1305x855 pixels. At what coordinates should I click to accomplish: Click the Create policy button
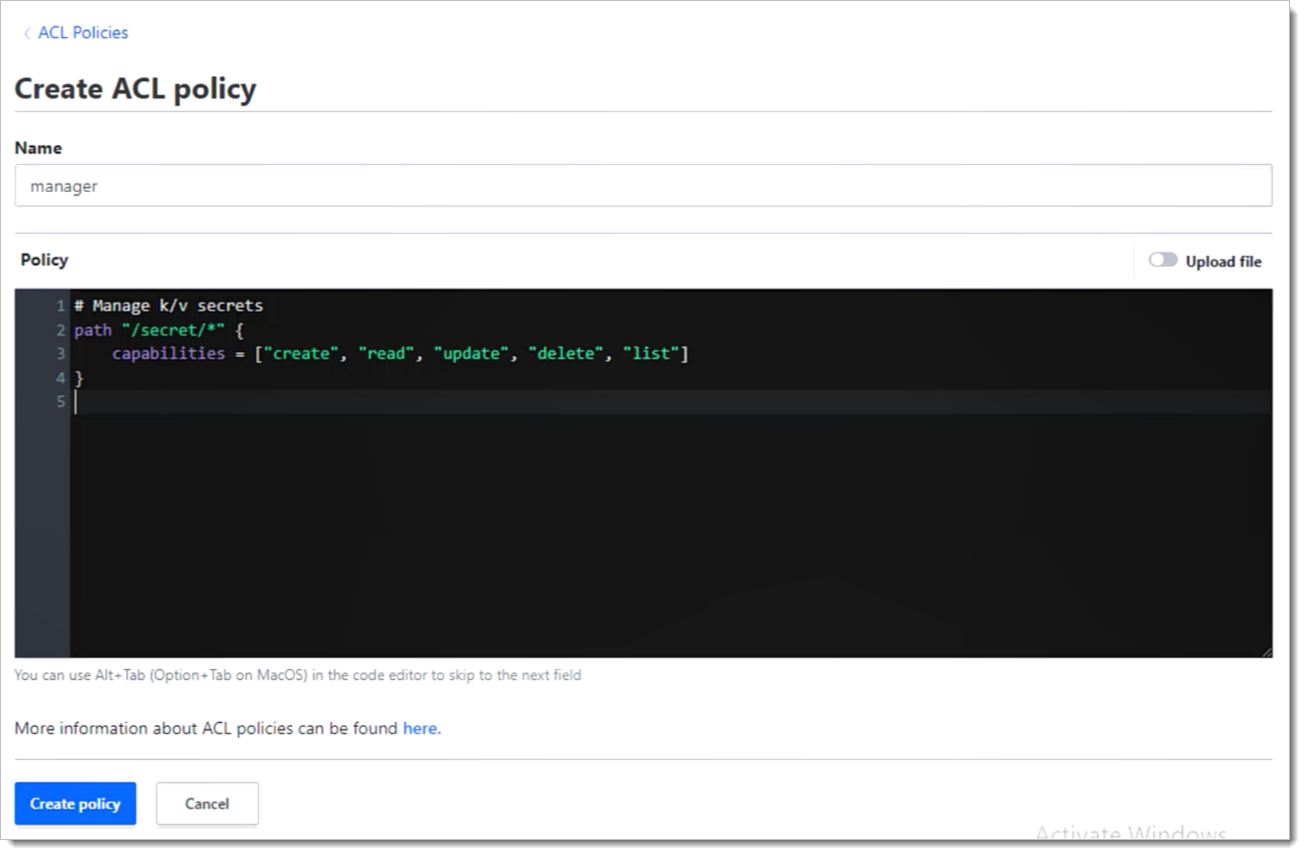pyautogui.click(x=75, y=804)
